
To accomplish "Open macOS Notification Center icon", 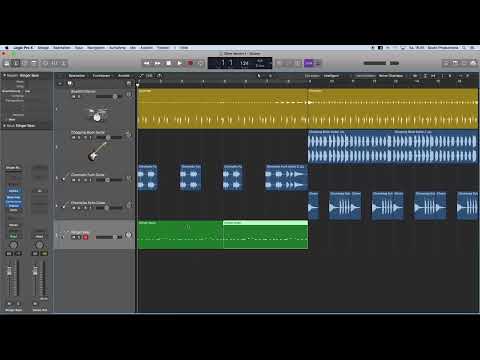I will pyautogui.click(x=473, y=48).
